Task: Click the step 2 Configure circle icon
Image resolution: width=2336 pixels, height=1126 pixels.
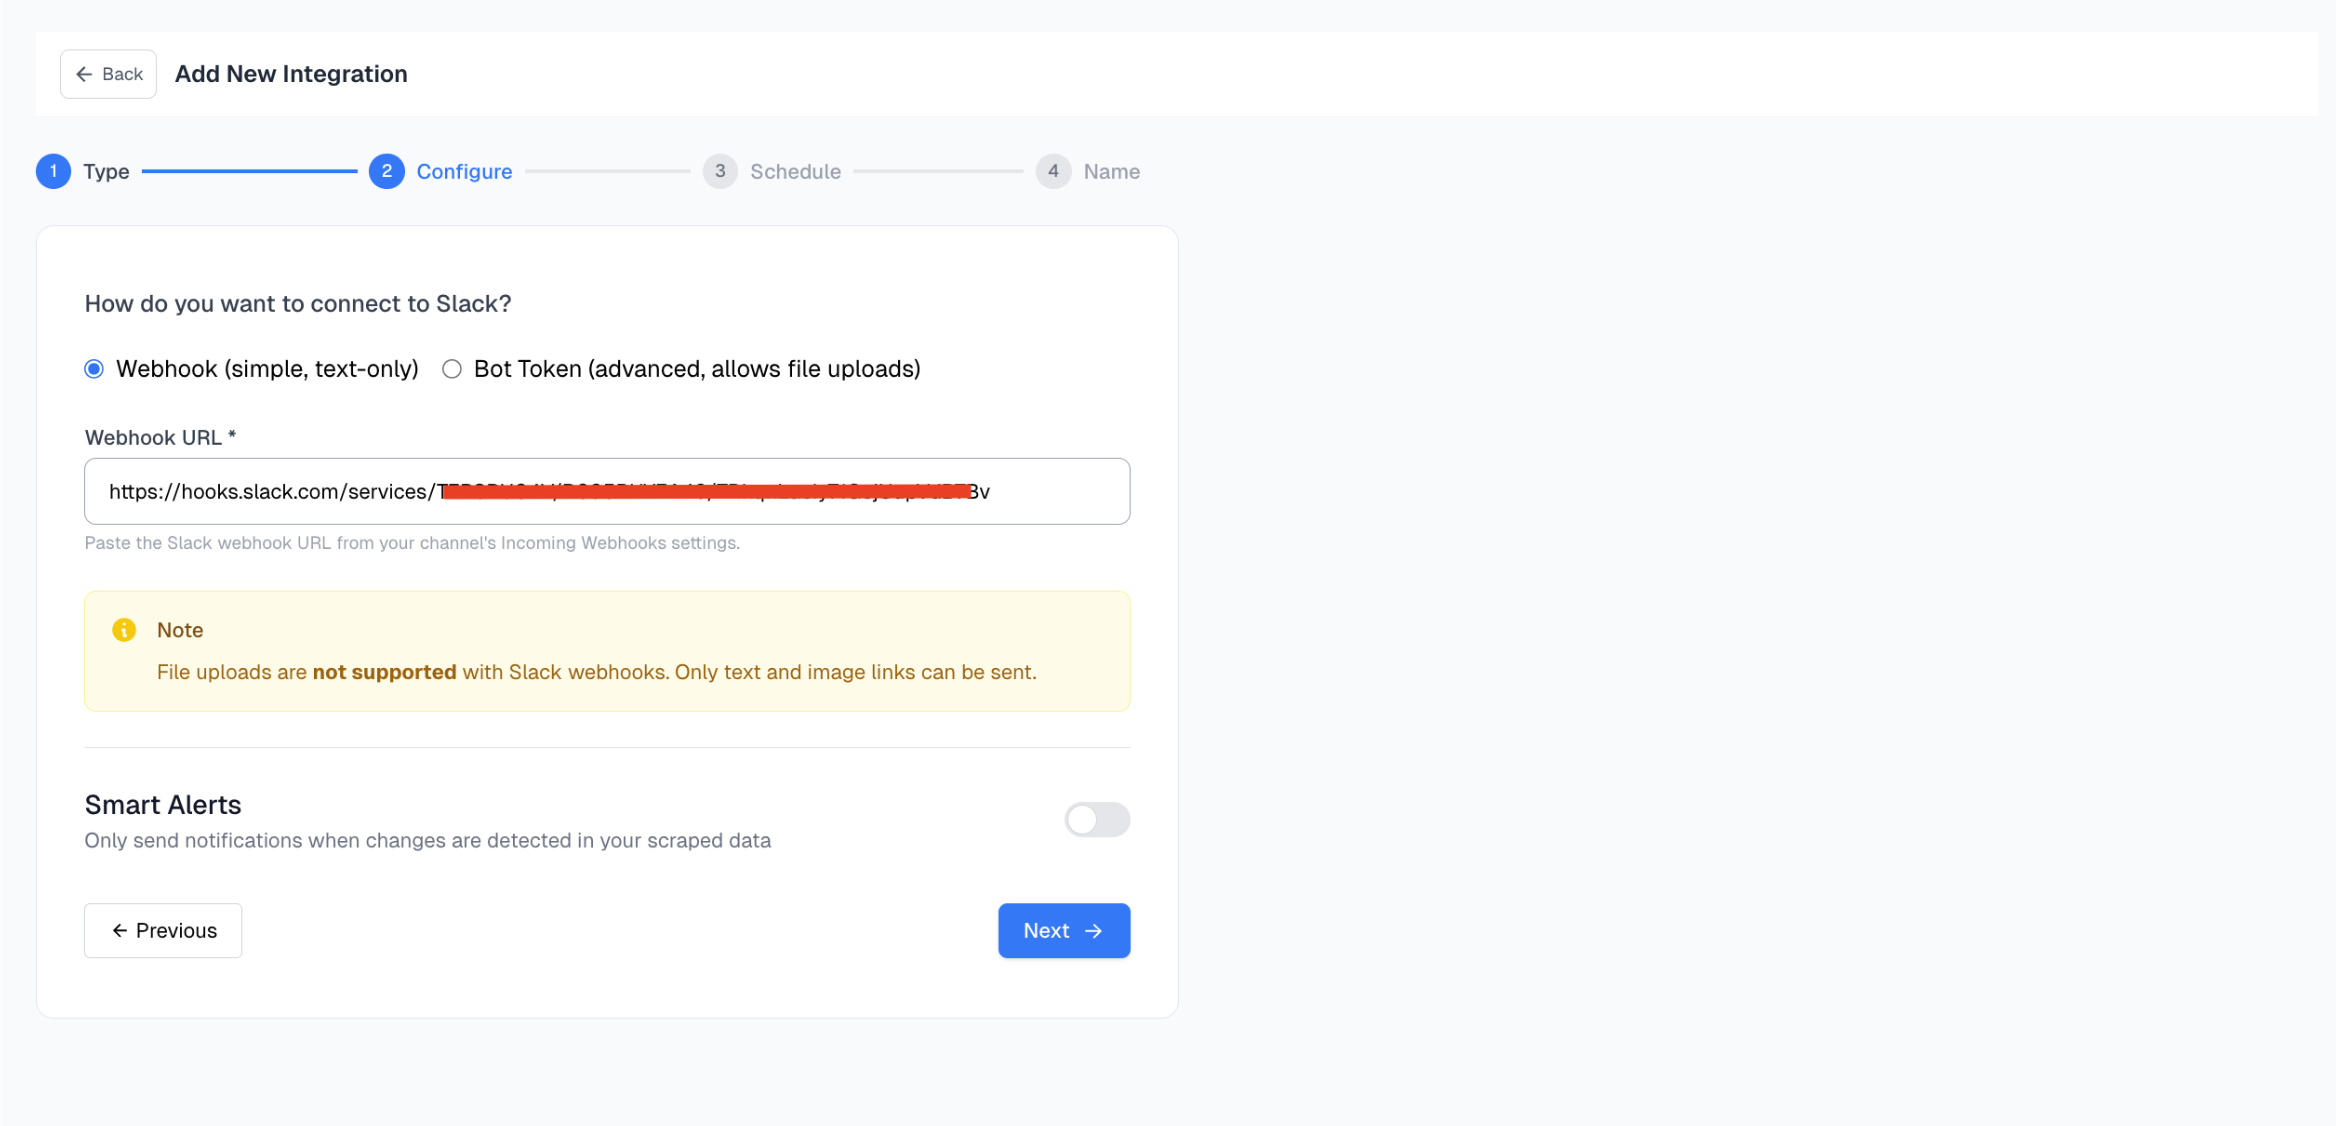Action: coord(387,171)
